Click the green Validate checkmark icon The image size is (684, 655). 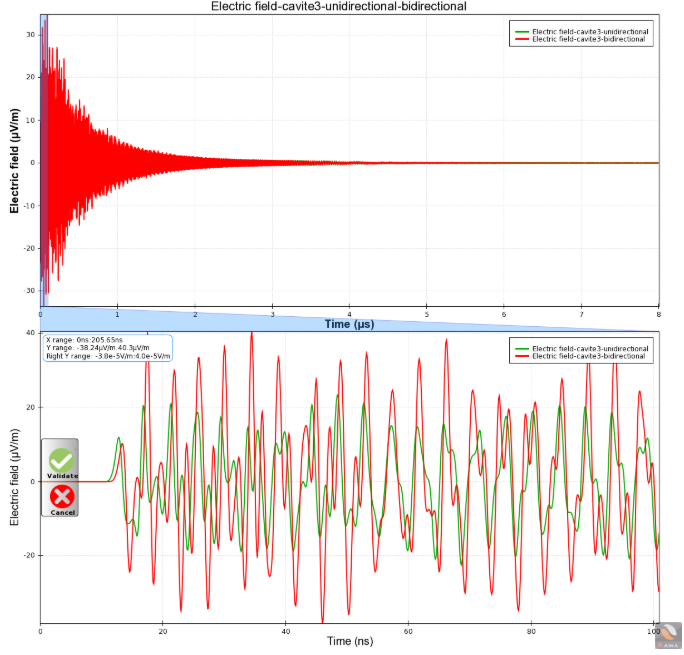coord(62,461)
